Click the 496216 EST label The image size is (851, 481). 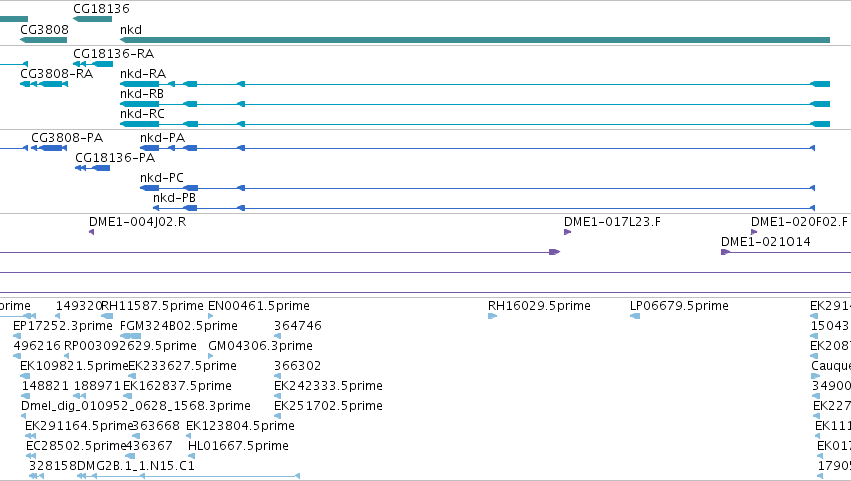(37, 346)
